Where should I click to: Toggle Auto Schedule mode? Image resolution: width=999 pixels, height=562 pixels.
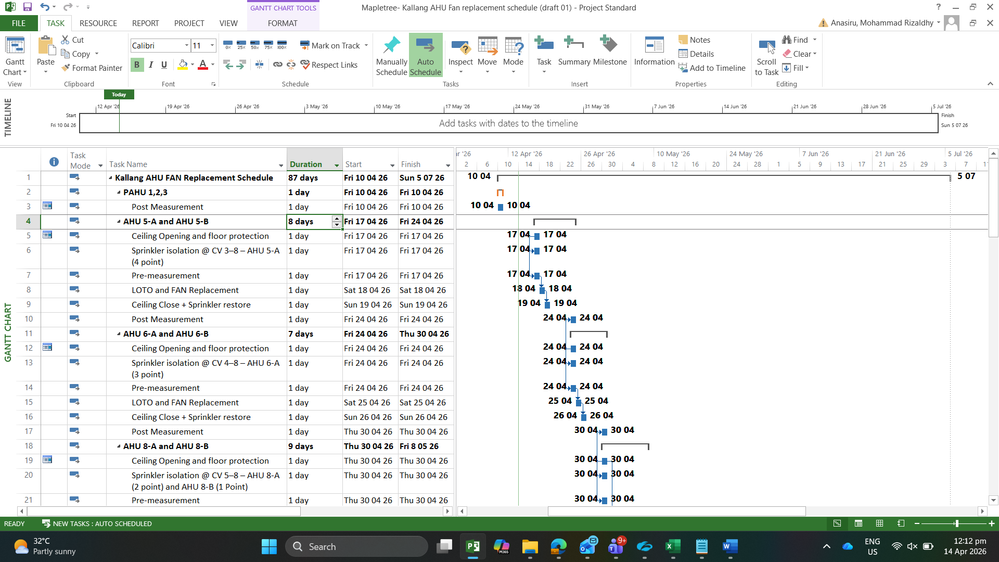[x=425, y=55]
